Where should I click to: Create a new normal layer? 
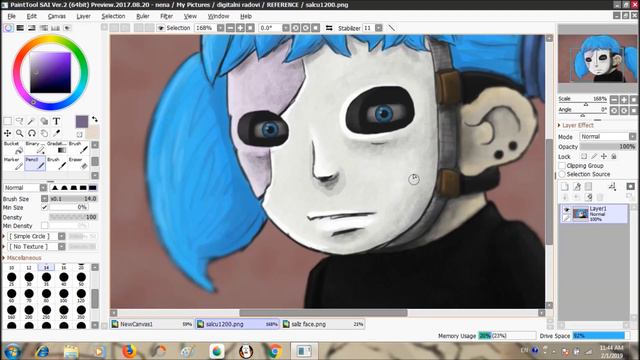[x=565, y=187]
